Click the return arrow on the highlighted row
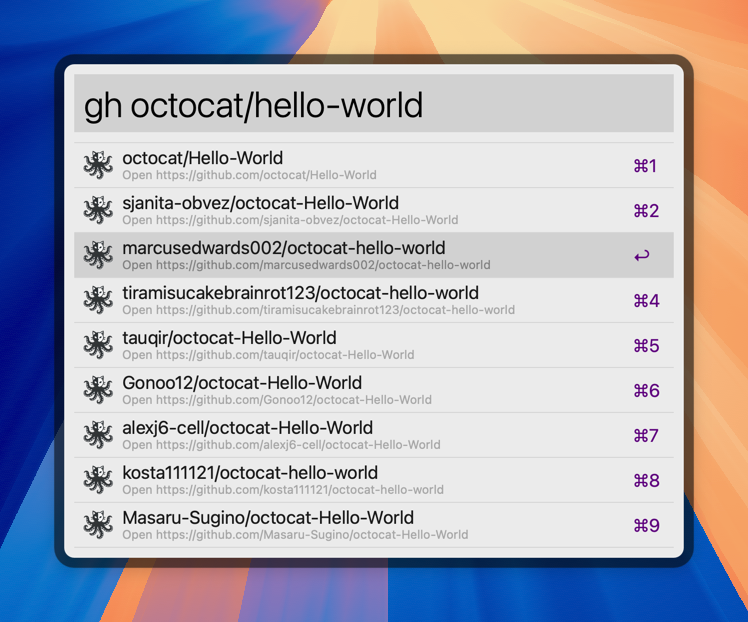This screenshot has height=622, width=748. 642,256
